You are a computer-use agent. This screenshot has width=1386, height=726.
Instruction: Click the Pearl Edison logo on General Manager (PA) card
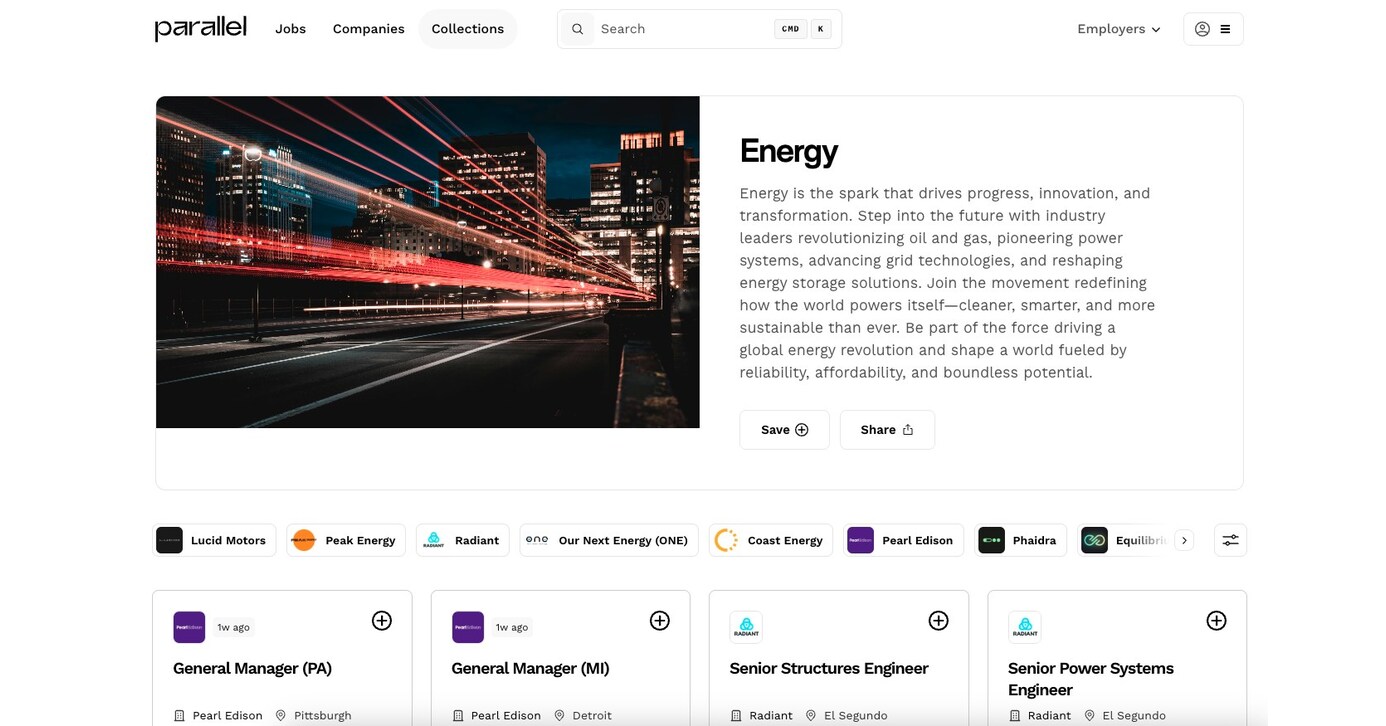tap(189, 627)
